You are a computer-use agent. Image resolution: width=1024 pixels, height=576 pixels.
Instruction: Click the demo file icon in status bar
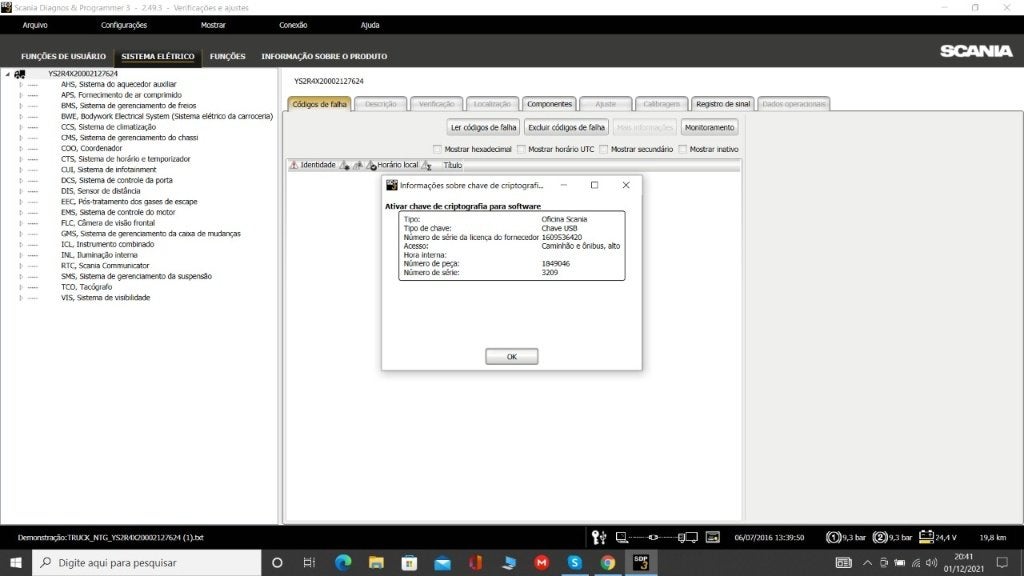point(712,537)
